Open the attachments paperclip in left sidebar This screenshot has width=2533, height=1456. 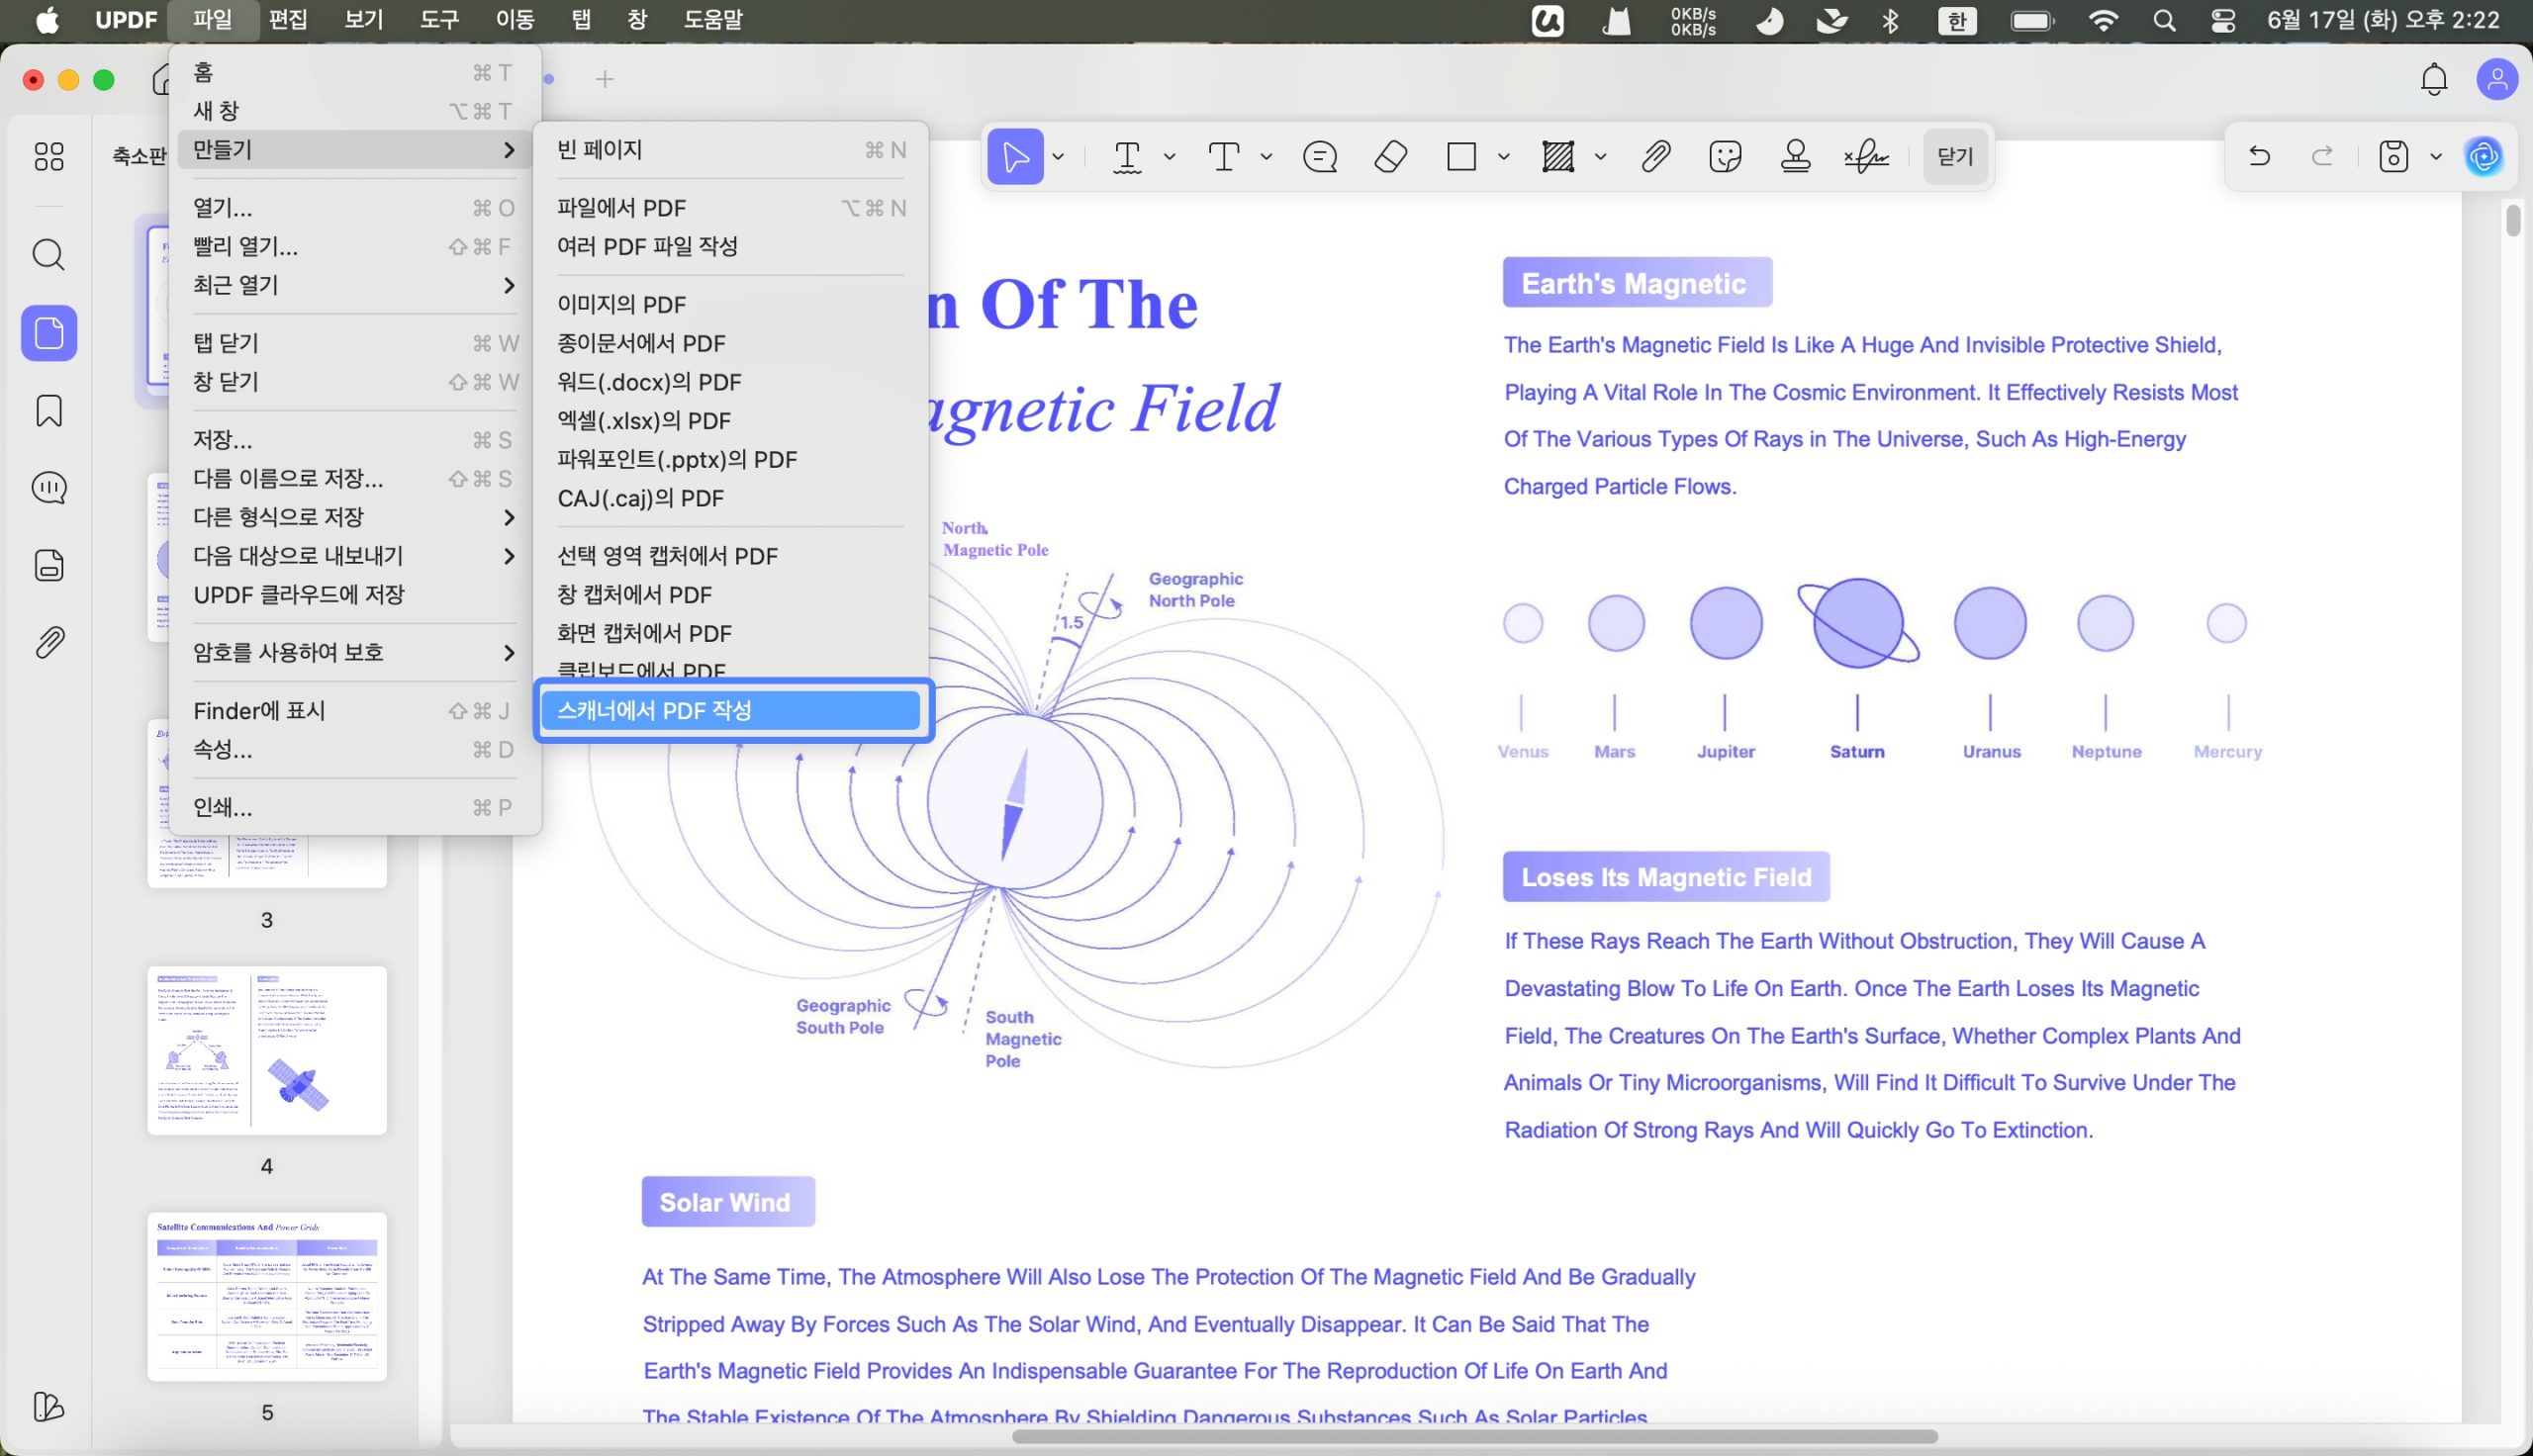click(49, 642)
